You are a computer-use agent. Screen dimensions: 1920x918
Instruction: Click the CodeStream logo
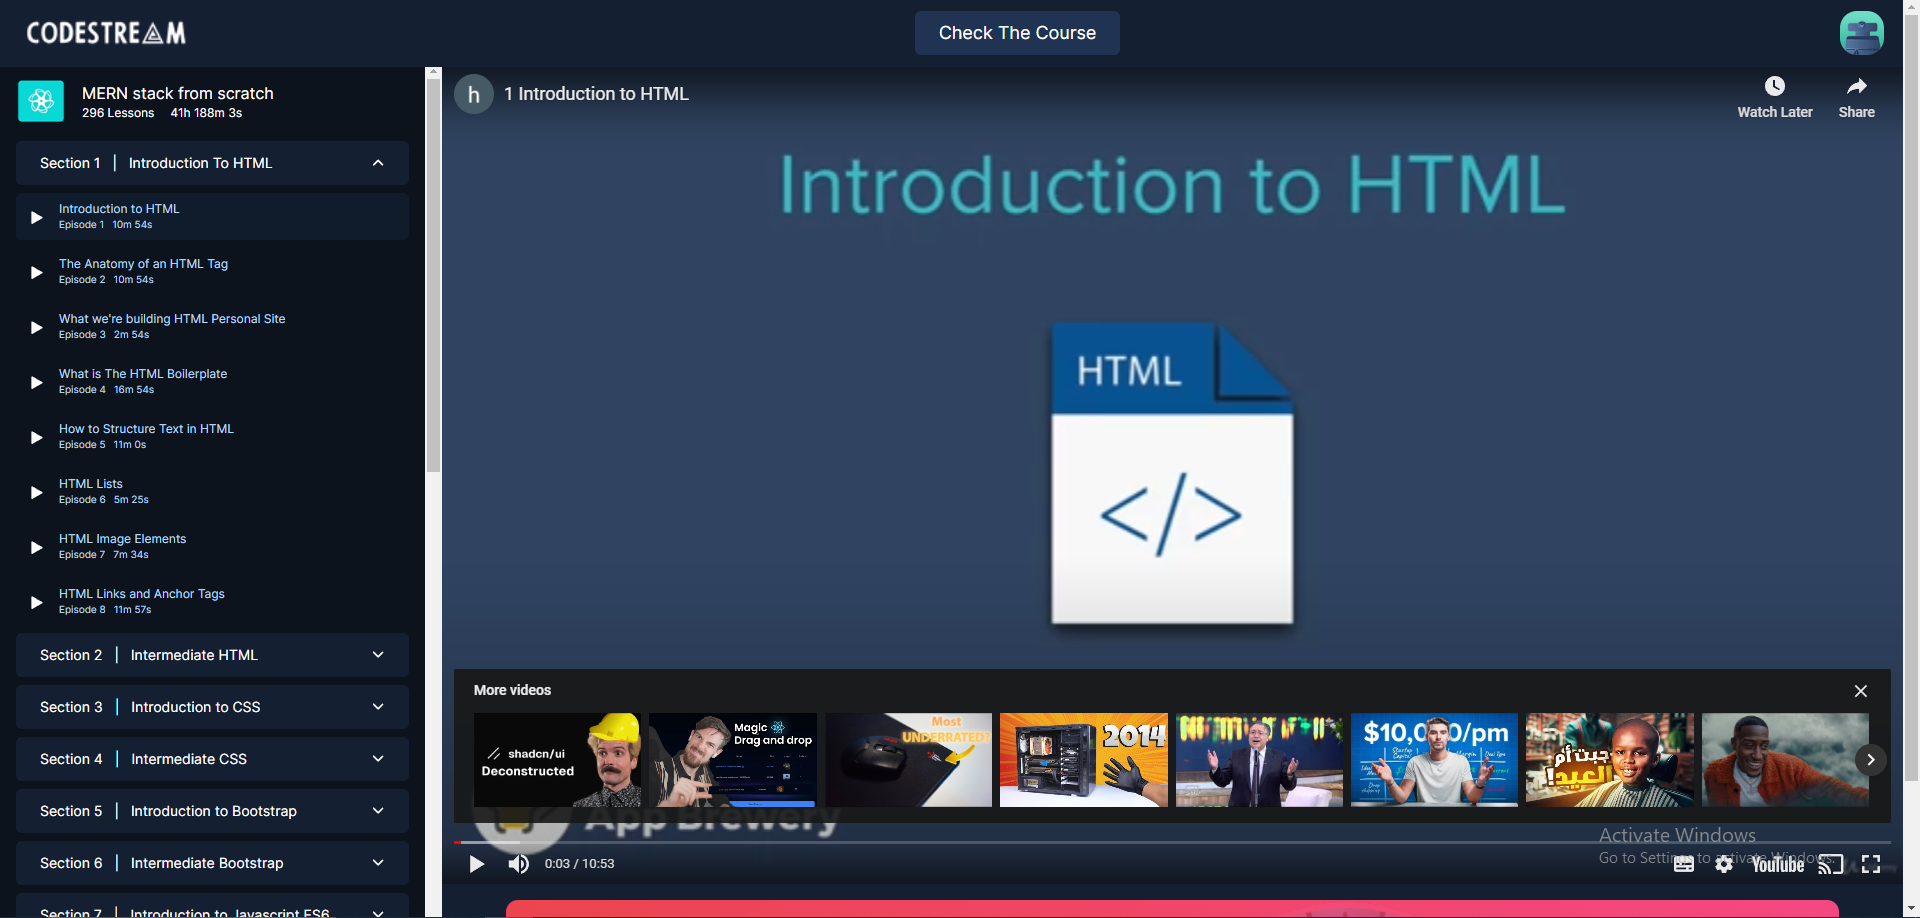(x=106, y=33)
